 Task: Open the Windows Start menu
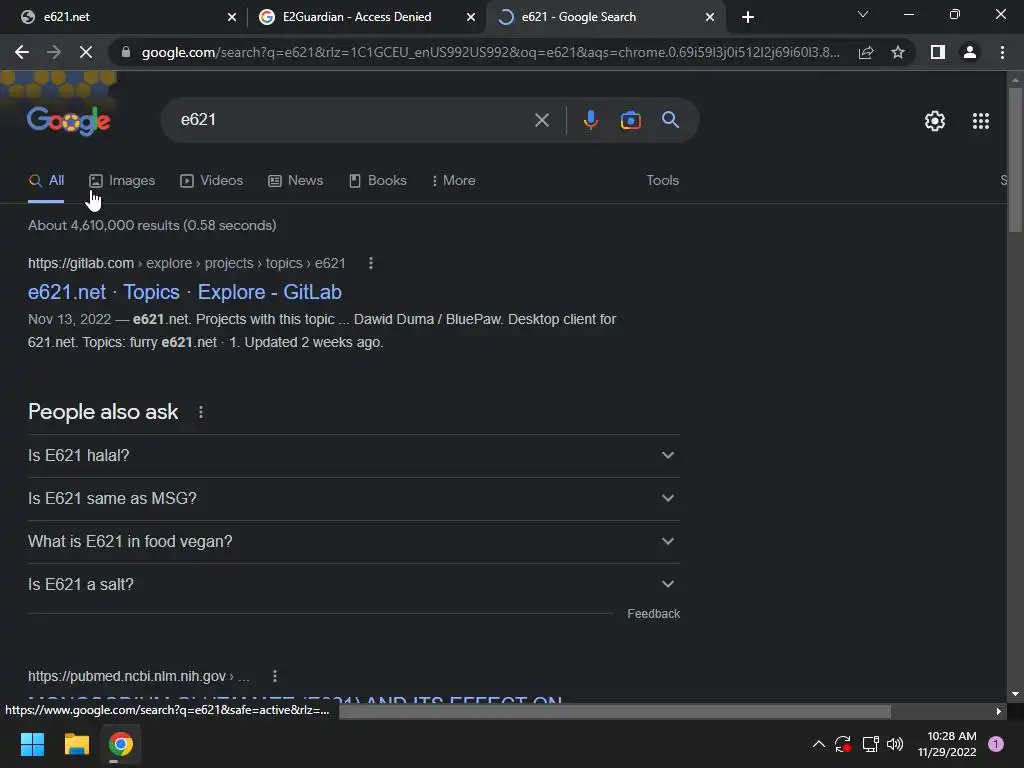coord(32,744)
